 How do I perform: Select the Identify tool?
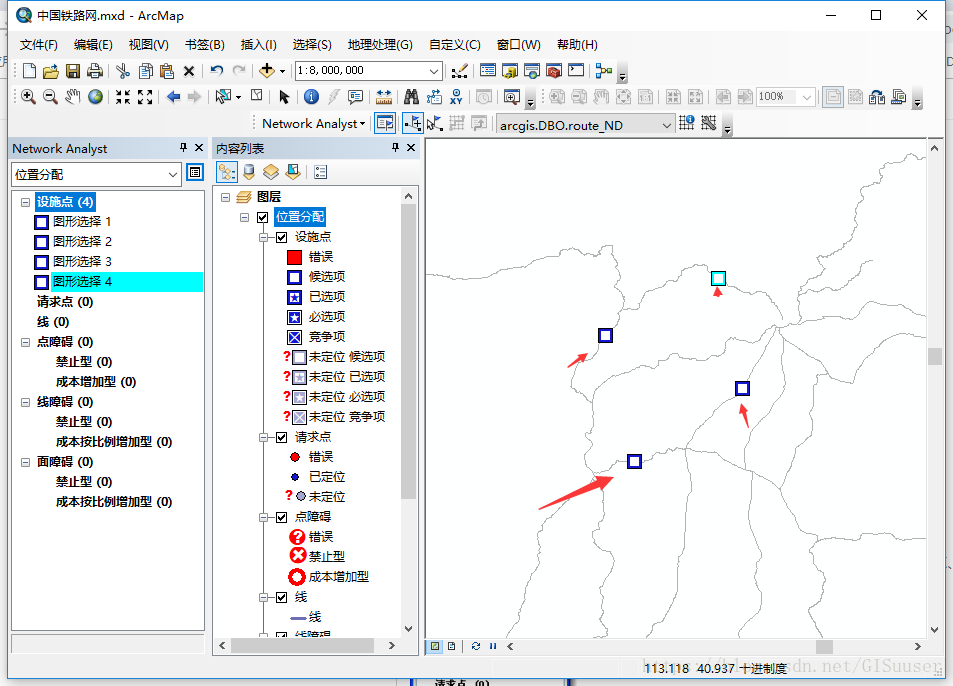tap(311, 97)
